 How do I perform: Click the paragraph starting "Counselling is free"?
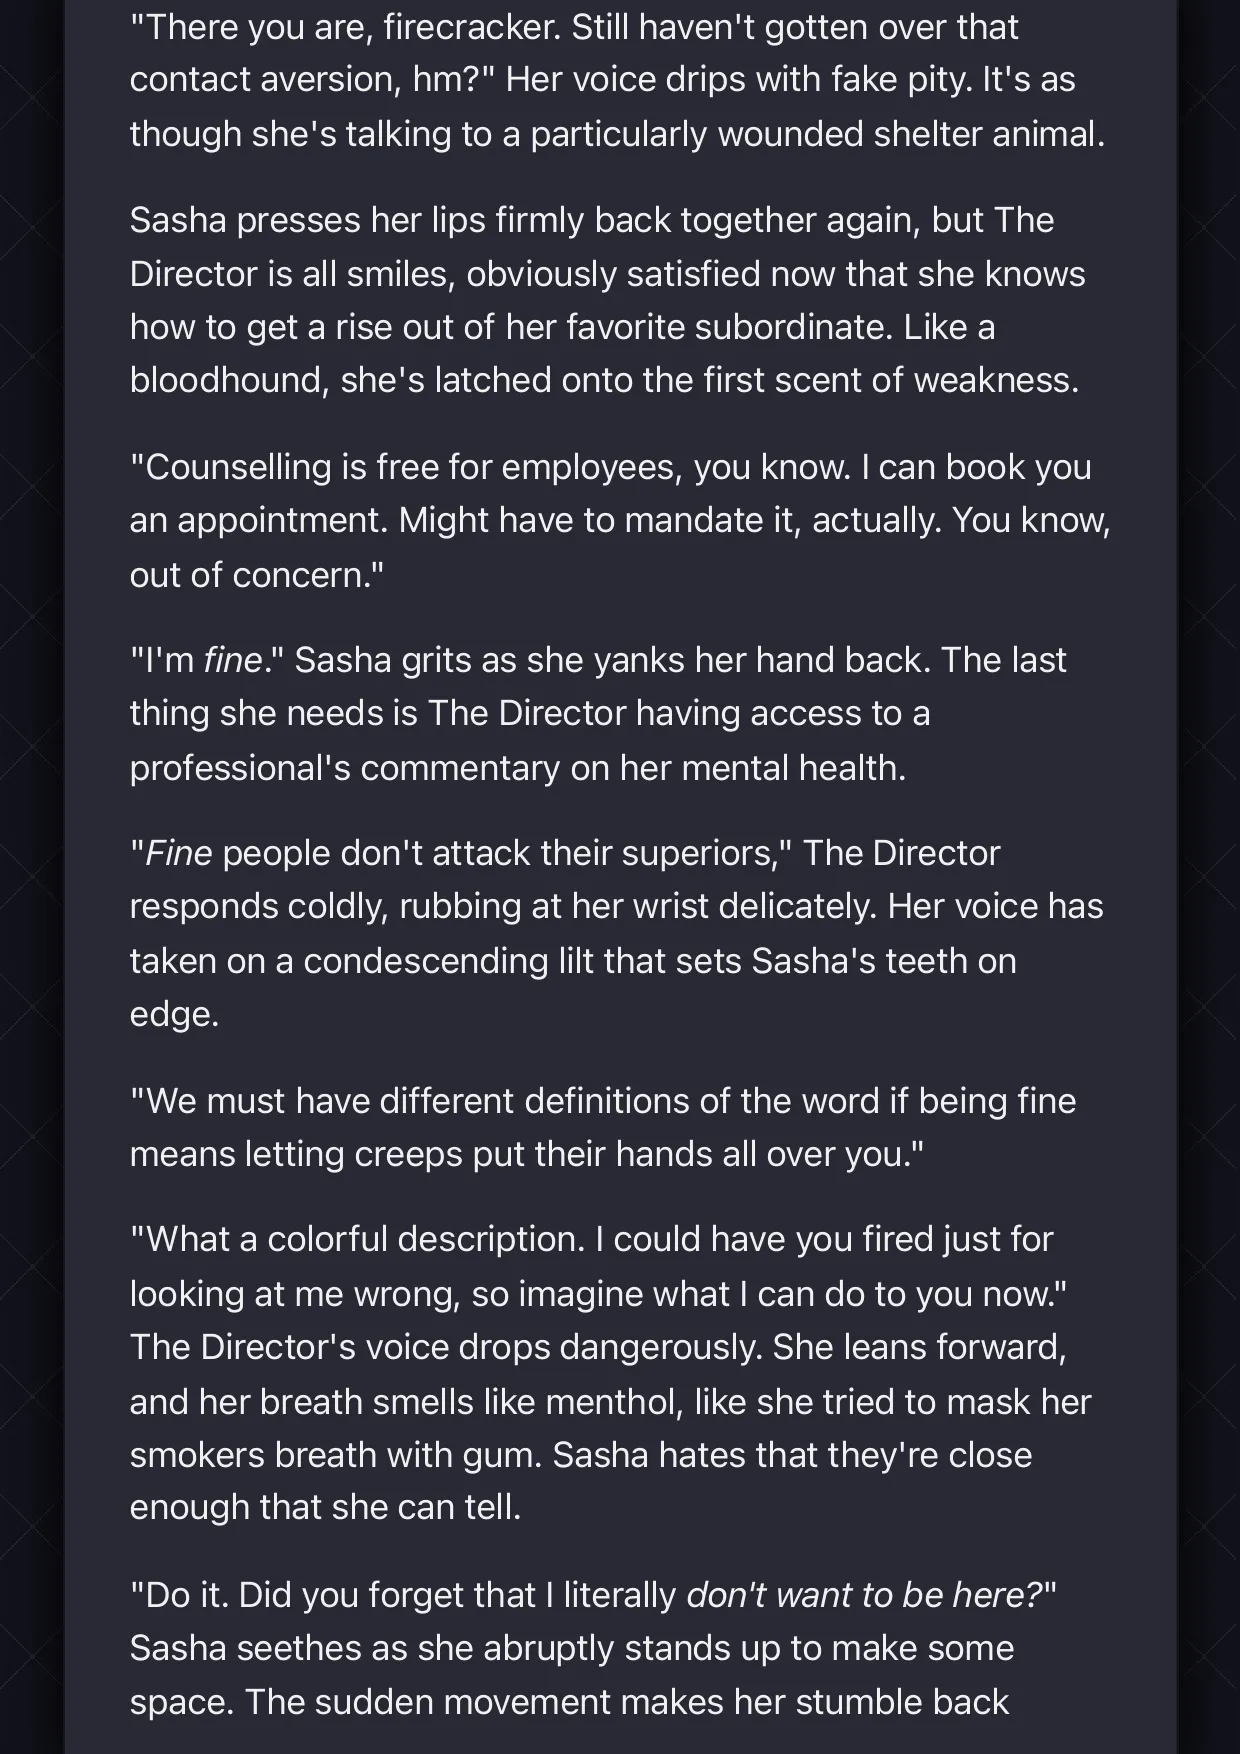coord(620,520)
